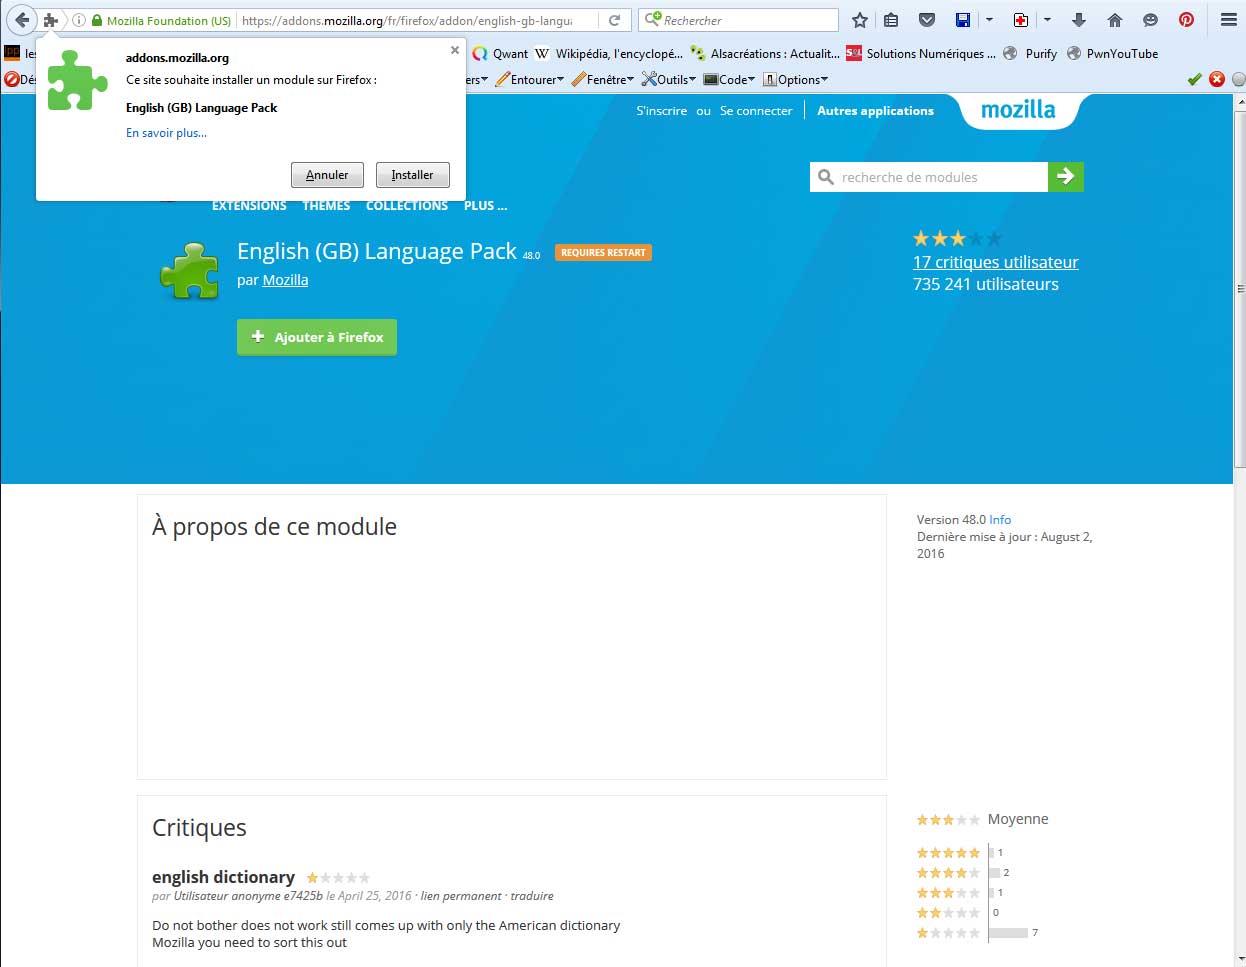Click the bookmark star icon
This screenshot has height=967, width=1246.
pos(859,20)
